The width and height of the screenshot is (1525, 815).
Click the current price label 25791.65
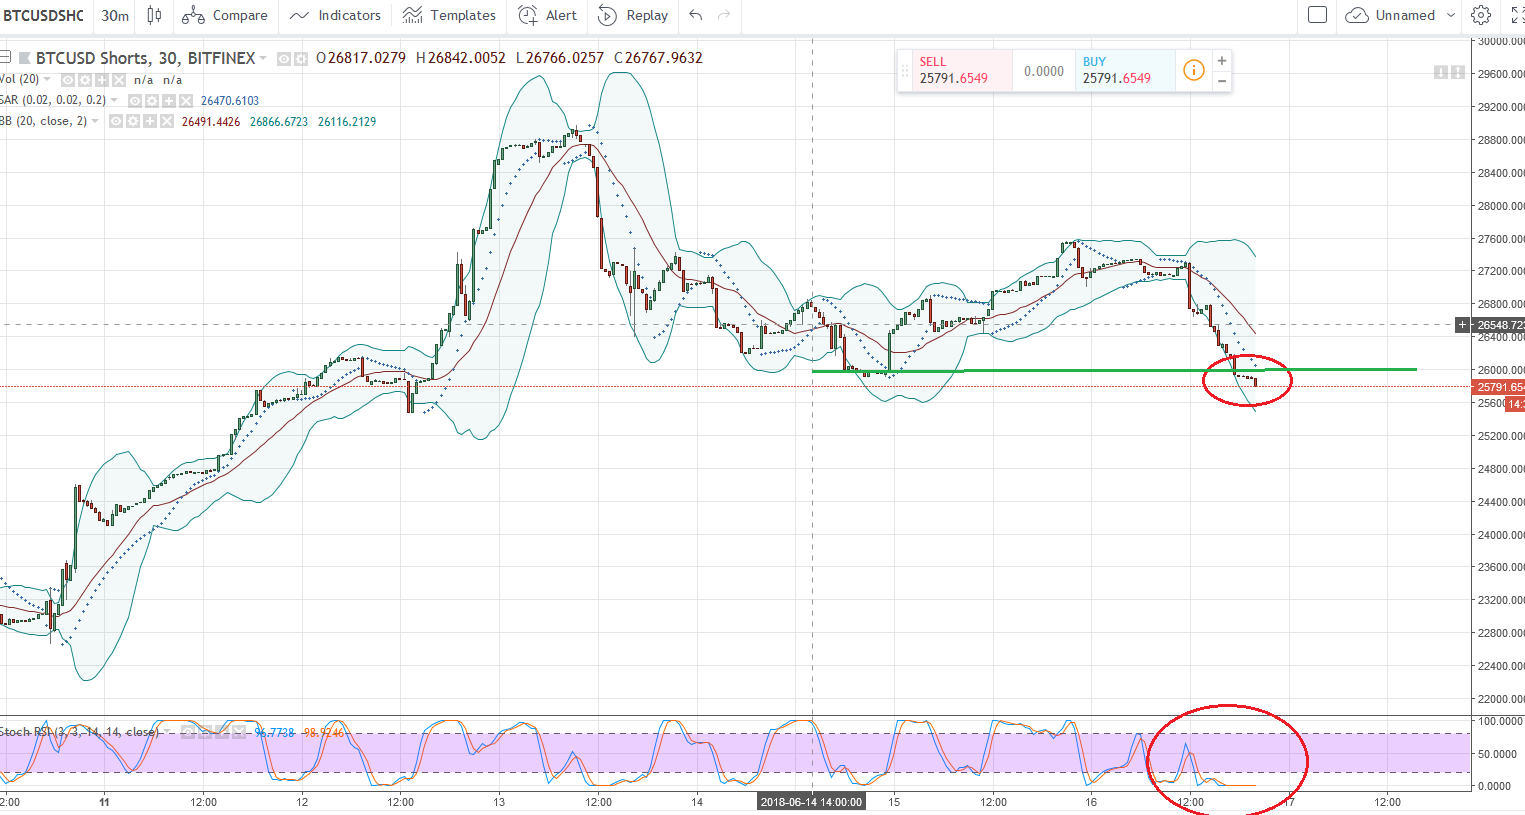click(1498, 387)
